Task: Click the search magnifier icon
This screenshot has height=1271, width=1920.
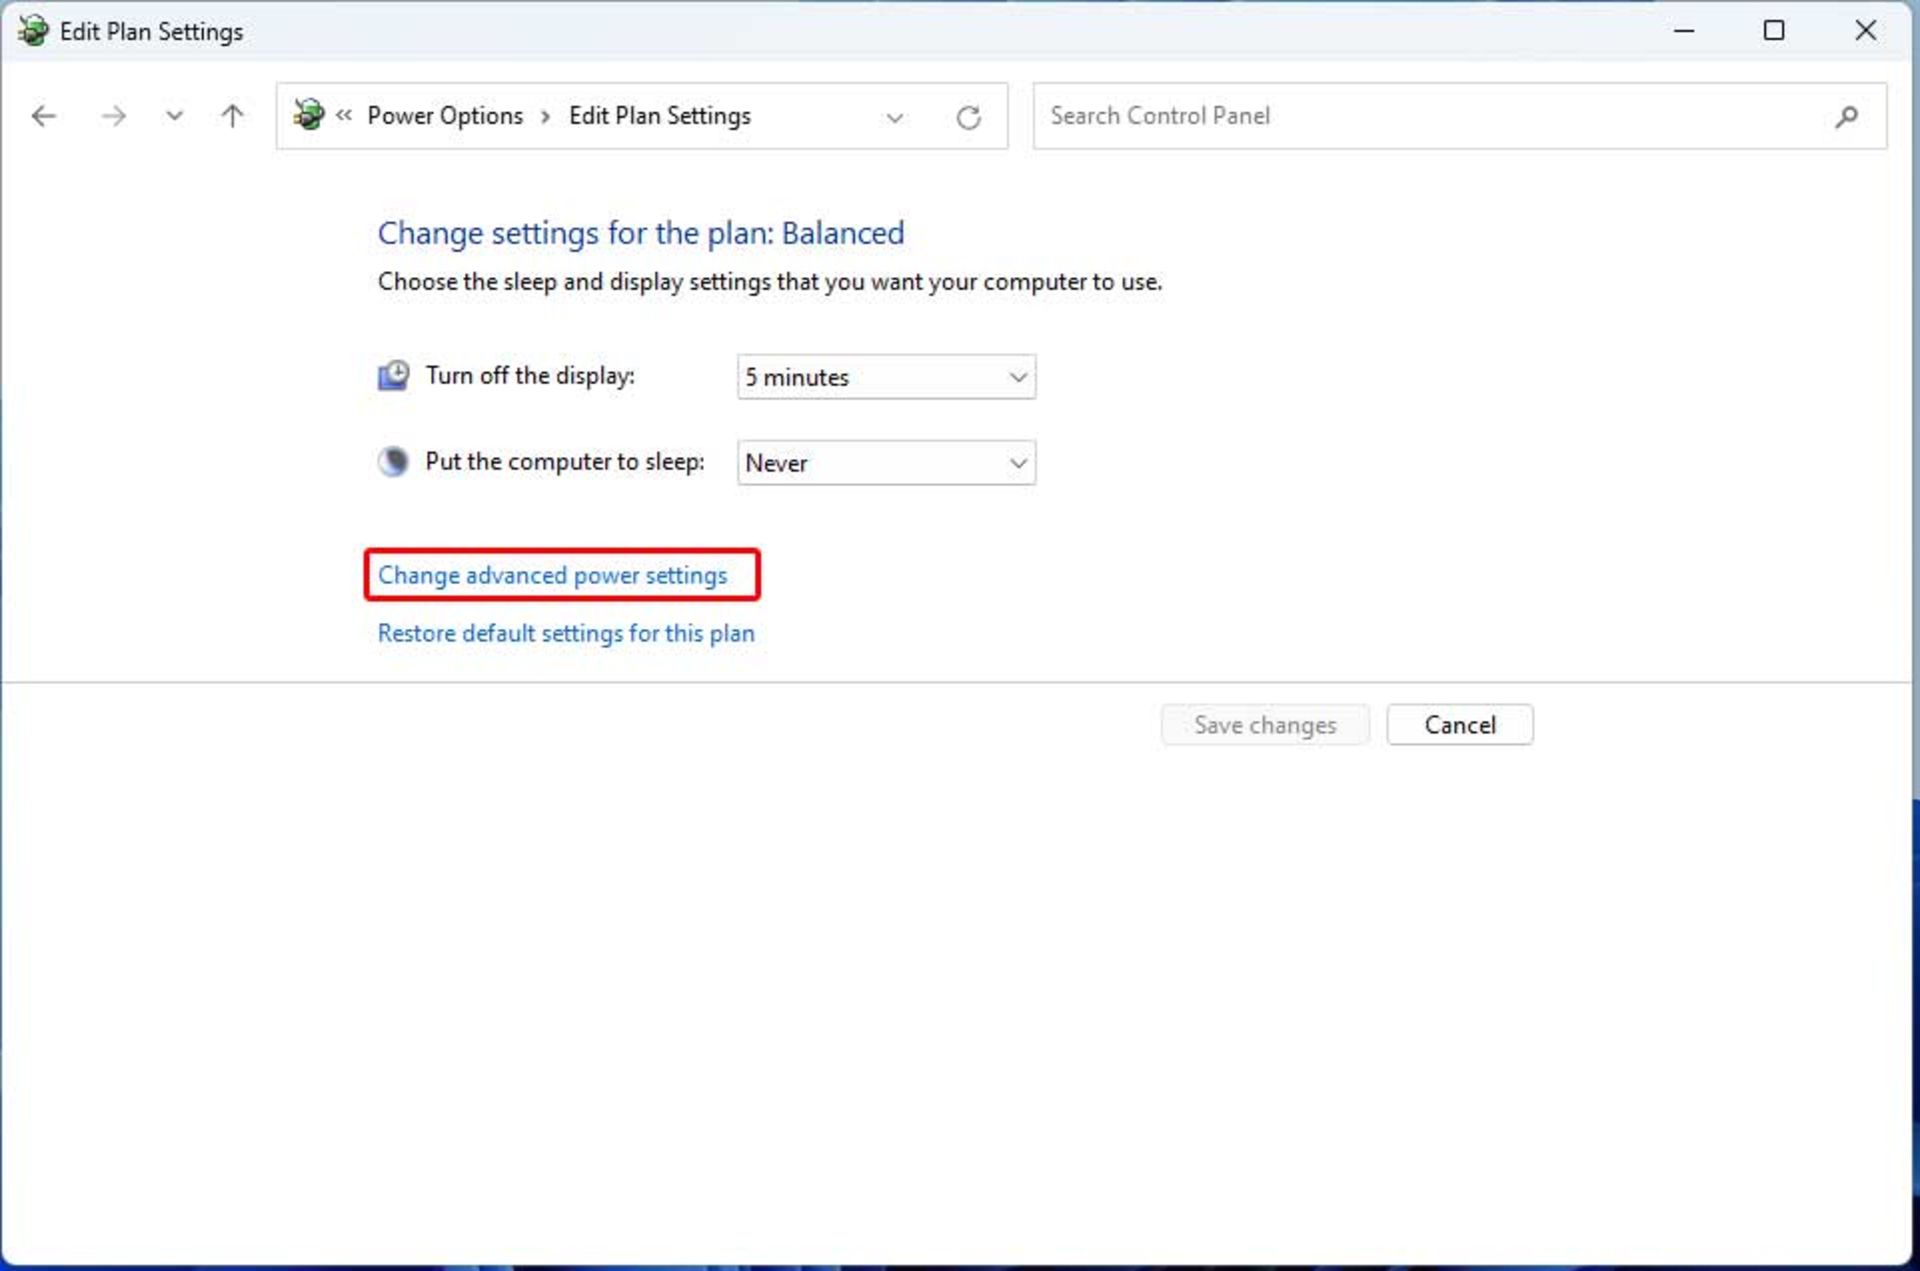Action: click(1846, 117)
